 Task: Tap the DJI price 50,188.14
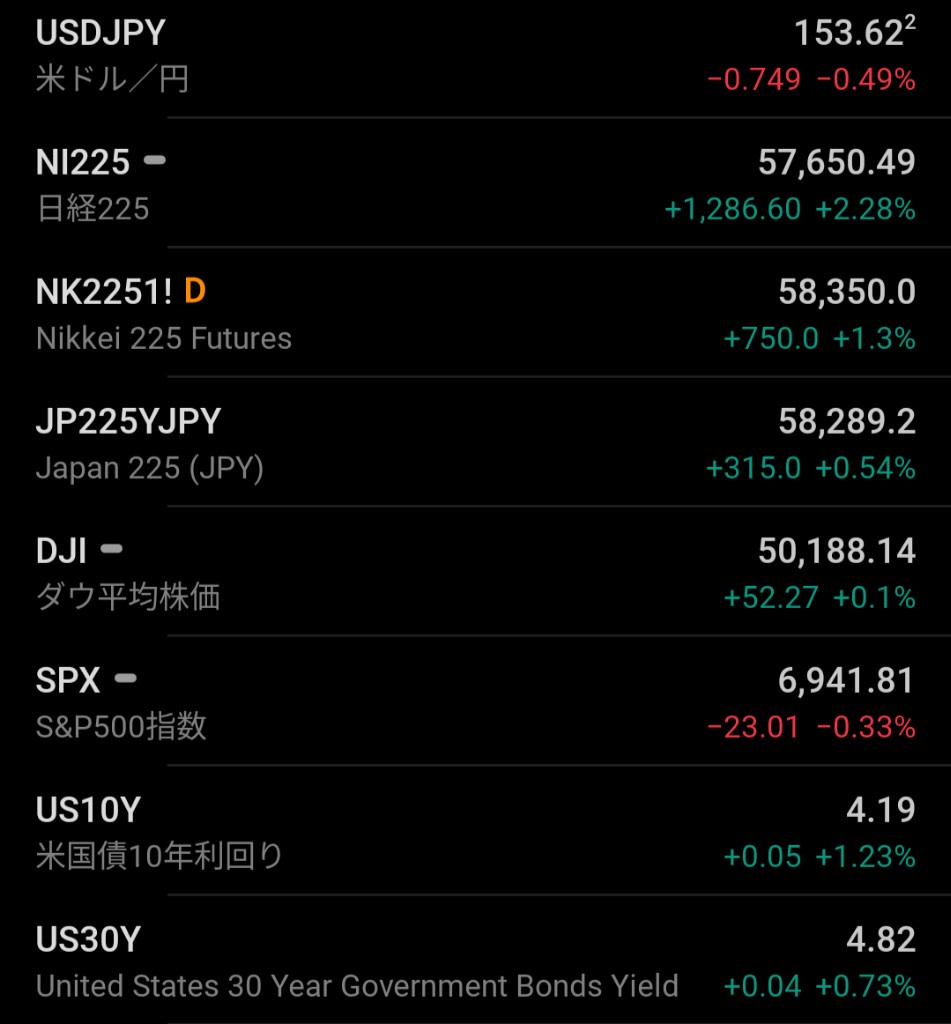pos(836,550)
